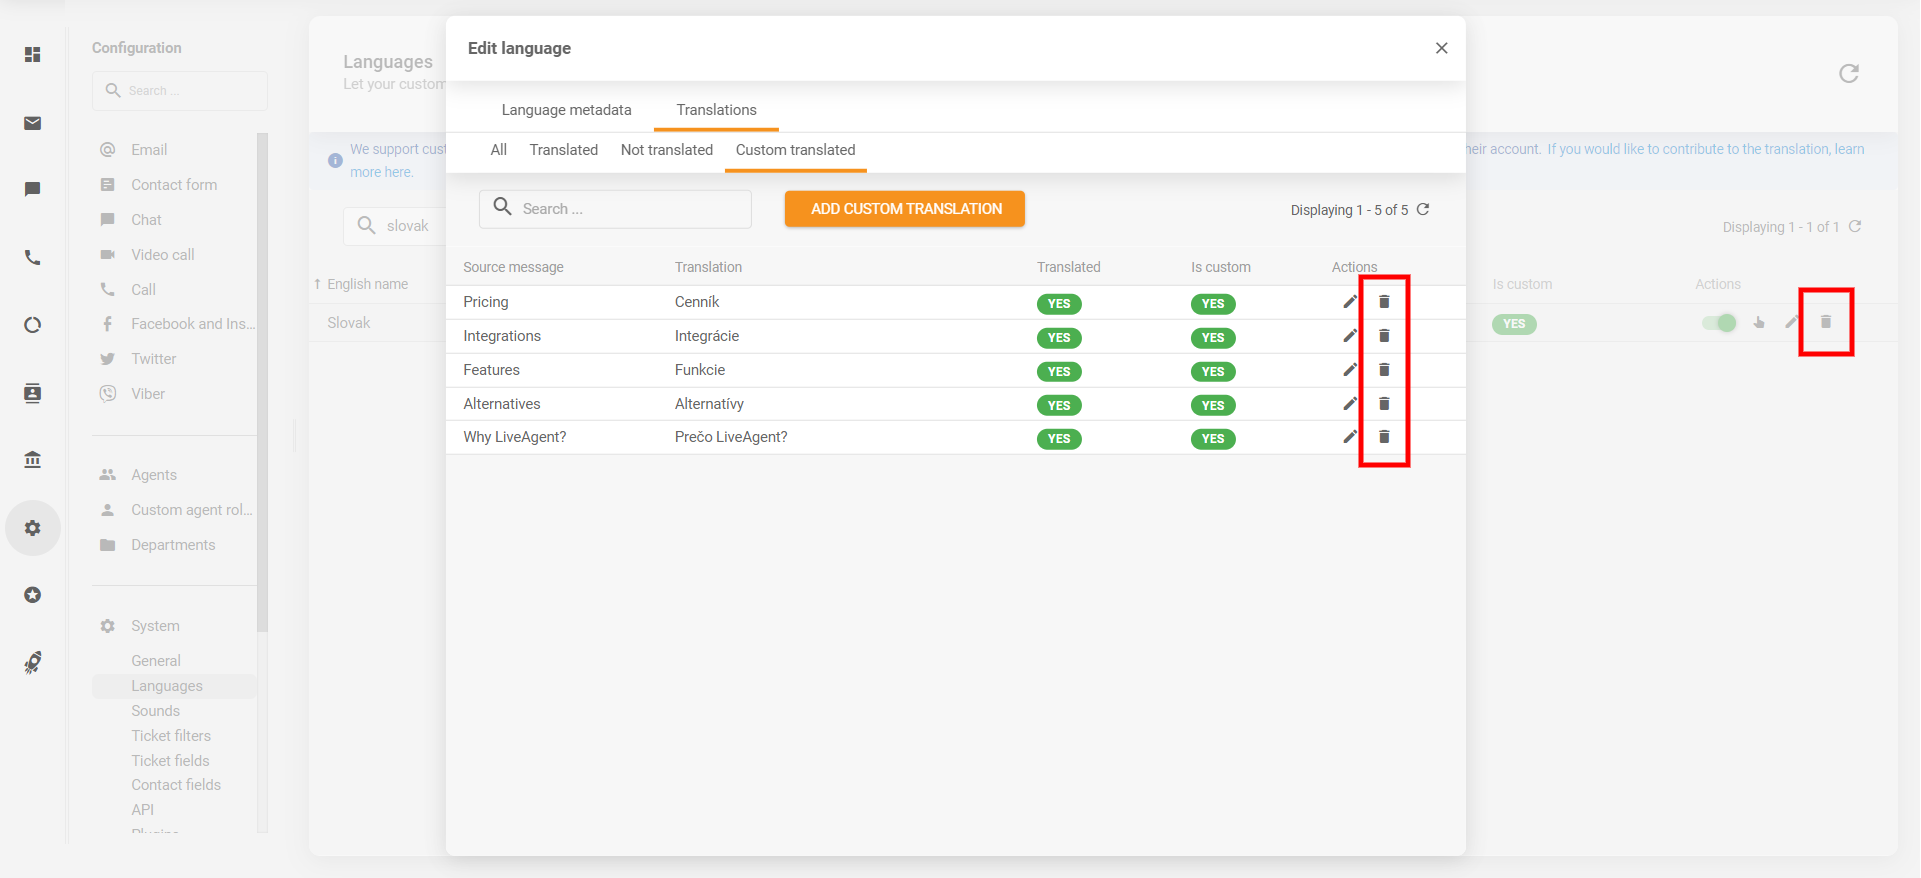The width and height of the screenshot is (1921, 878).
Task: Open the configuration gear in left sidebar
Action: click(33, 528)
